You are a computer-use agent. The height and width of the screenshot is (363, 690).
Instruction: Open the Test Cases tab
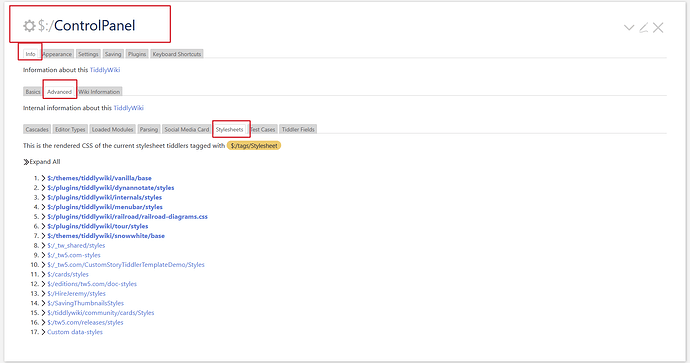(263, 129)
